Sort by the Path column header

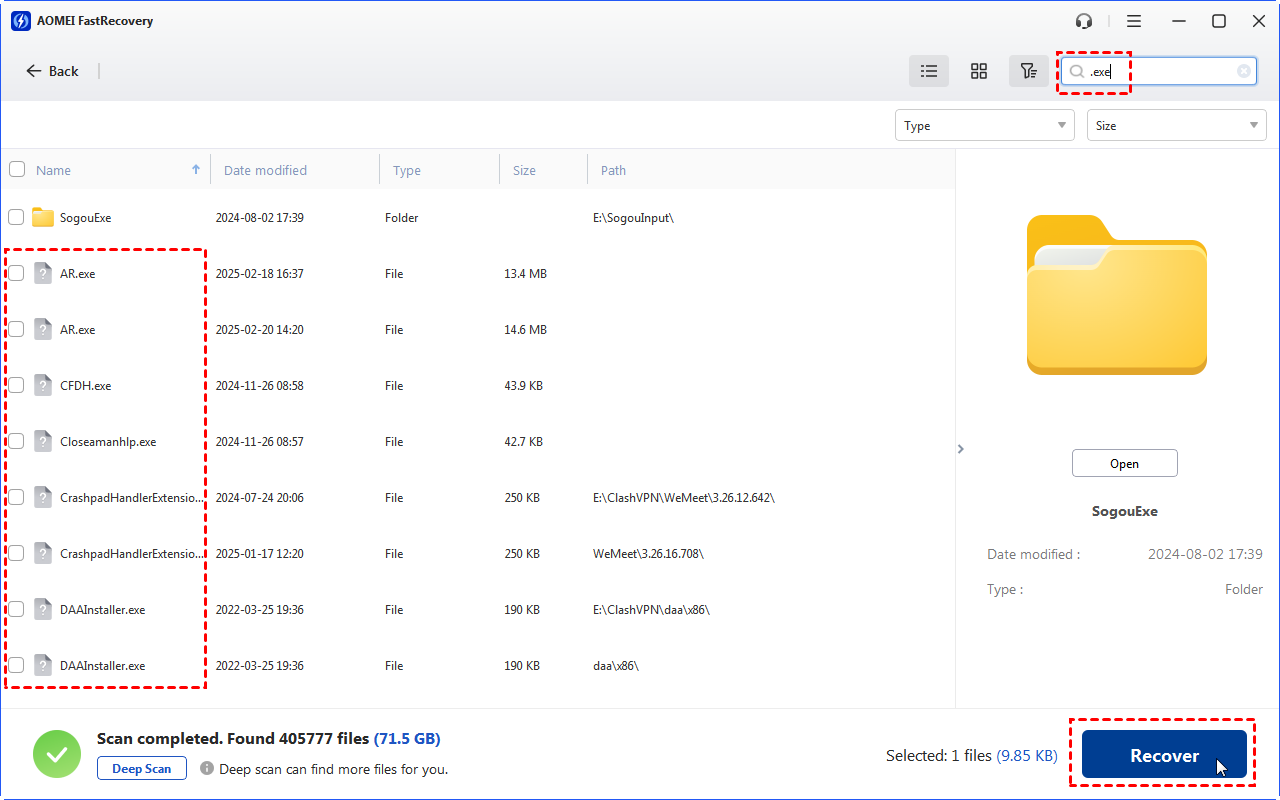click(x=613, y=170)
